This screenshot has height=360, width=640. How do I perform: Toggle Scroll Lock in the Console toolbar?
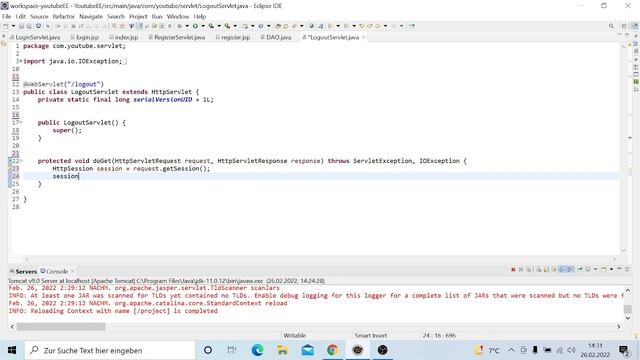[x=547, y=269]
